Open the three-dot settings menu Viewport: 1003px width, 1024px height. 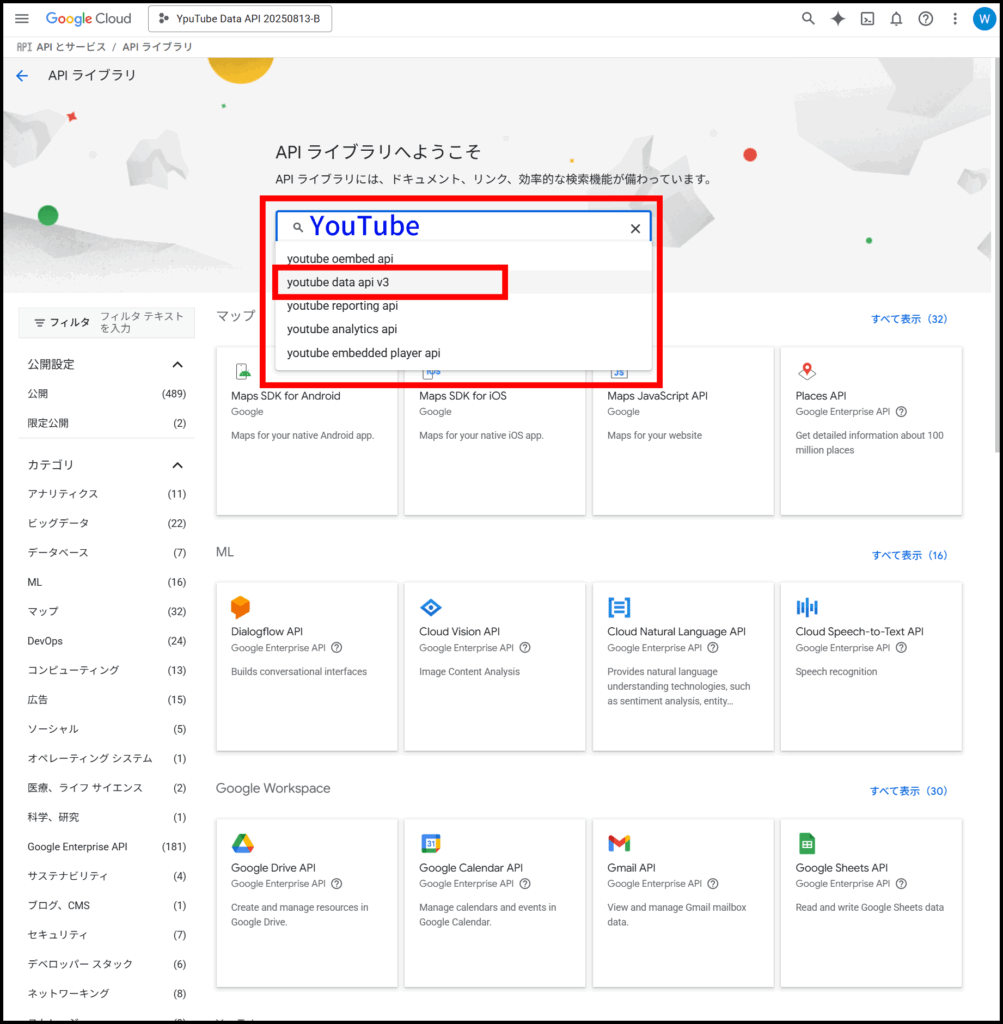(x=955, y=18)
